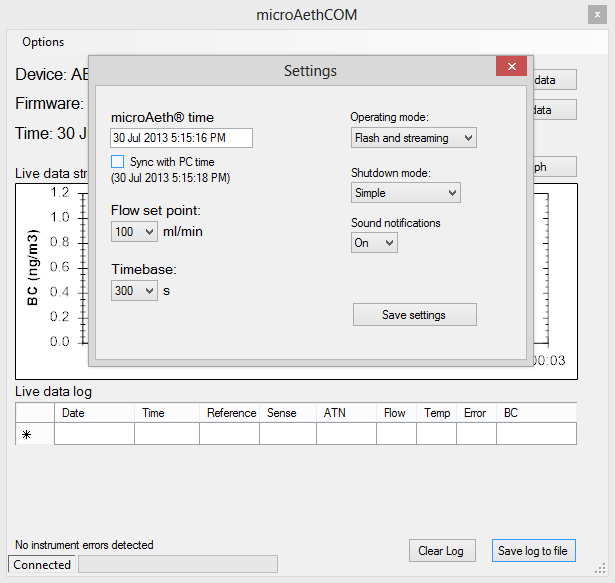Open the Sound notifications dropdown
The width and height of the screenshot is (615, 583).
(x=374, y=243)
